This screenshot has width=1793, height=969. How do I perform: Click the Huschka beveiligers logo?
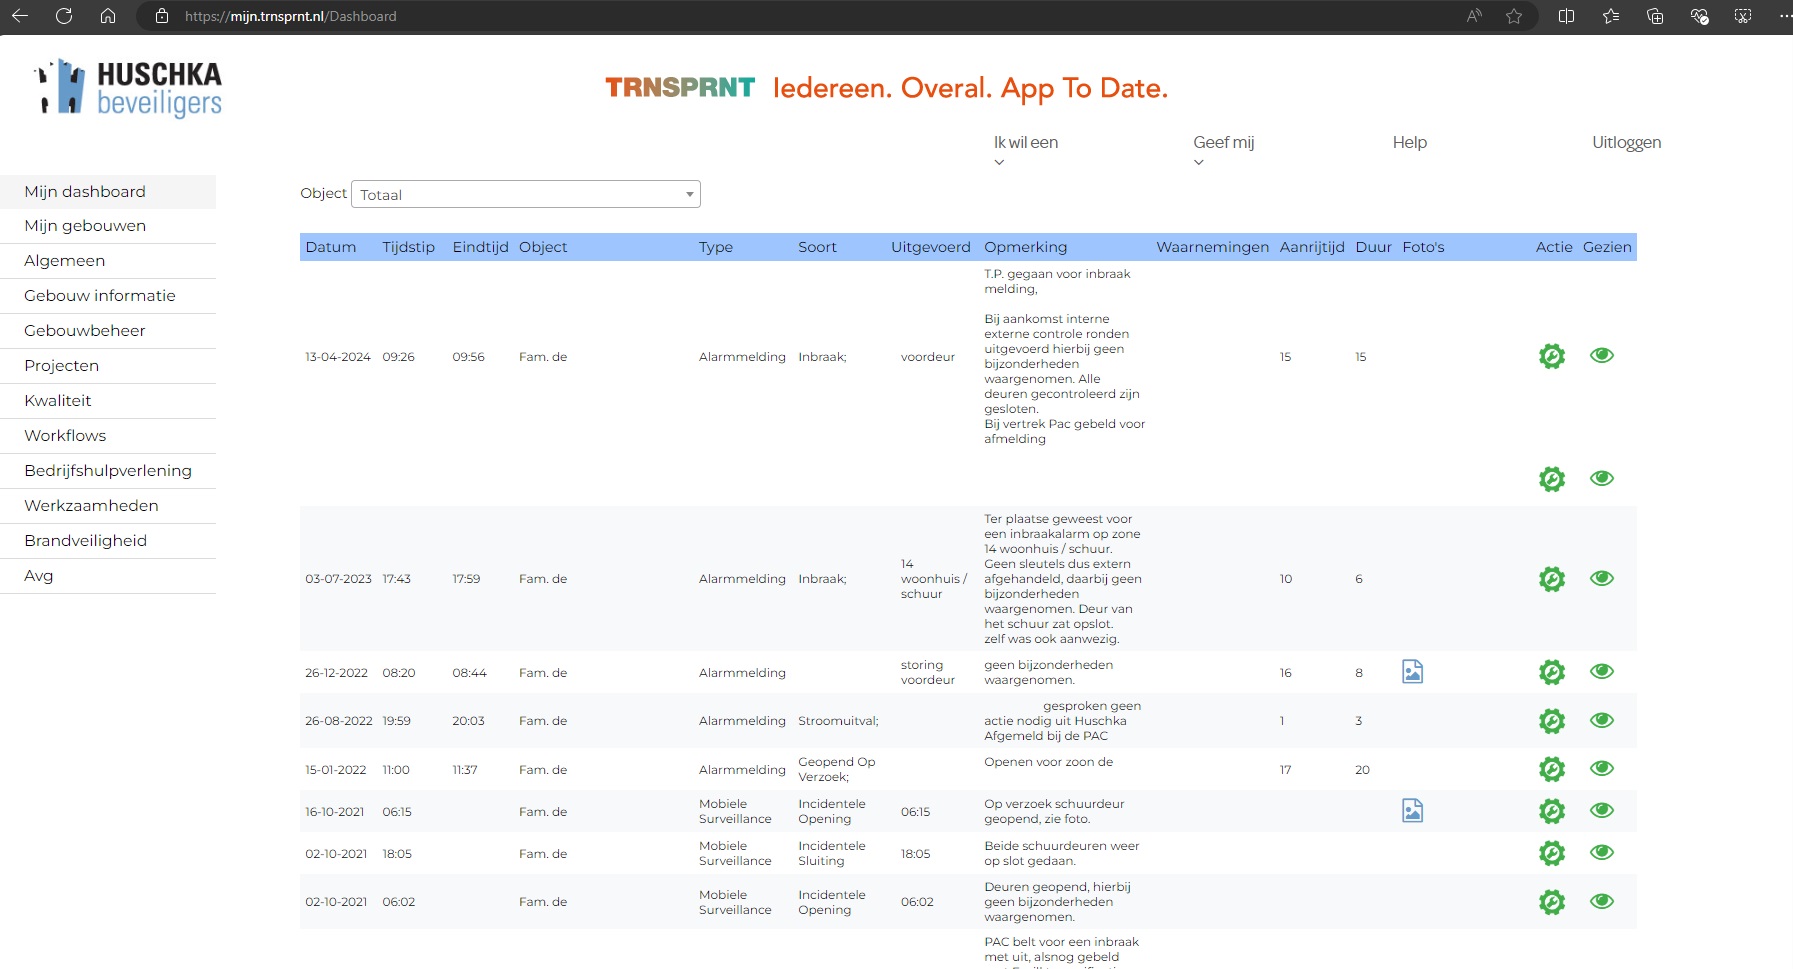coord(128,88)
